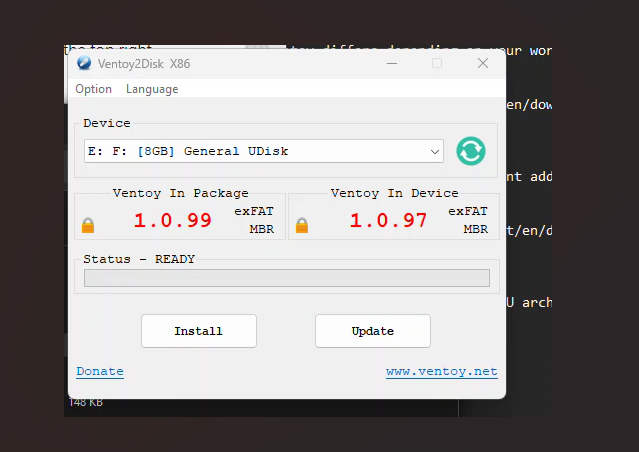This screenshot has height=452, width=639.
Task: Click package version 1.0.99 text
Action: [x=173, y=220]
